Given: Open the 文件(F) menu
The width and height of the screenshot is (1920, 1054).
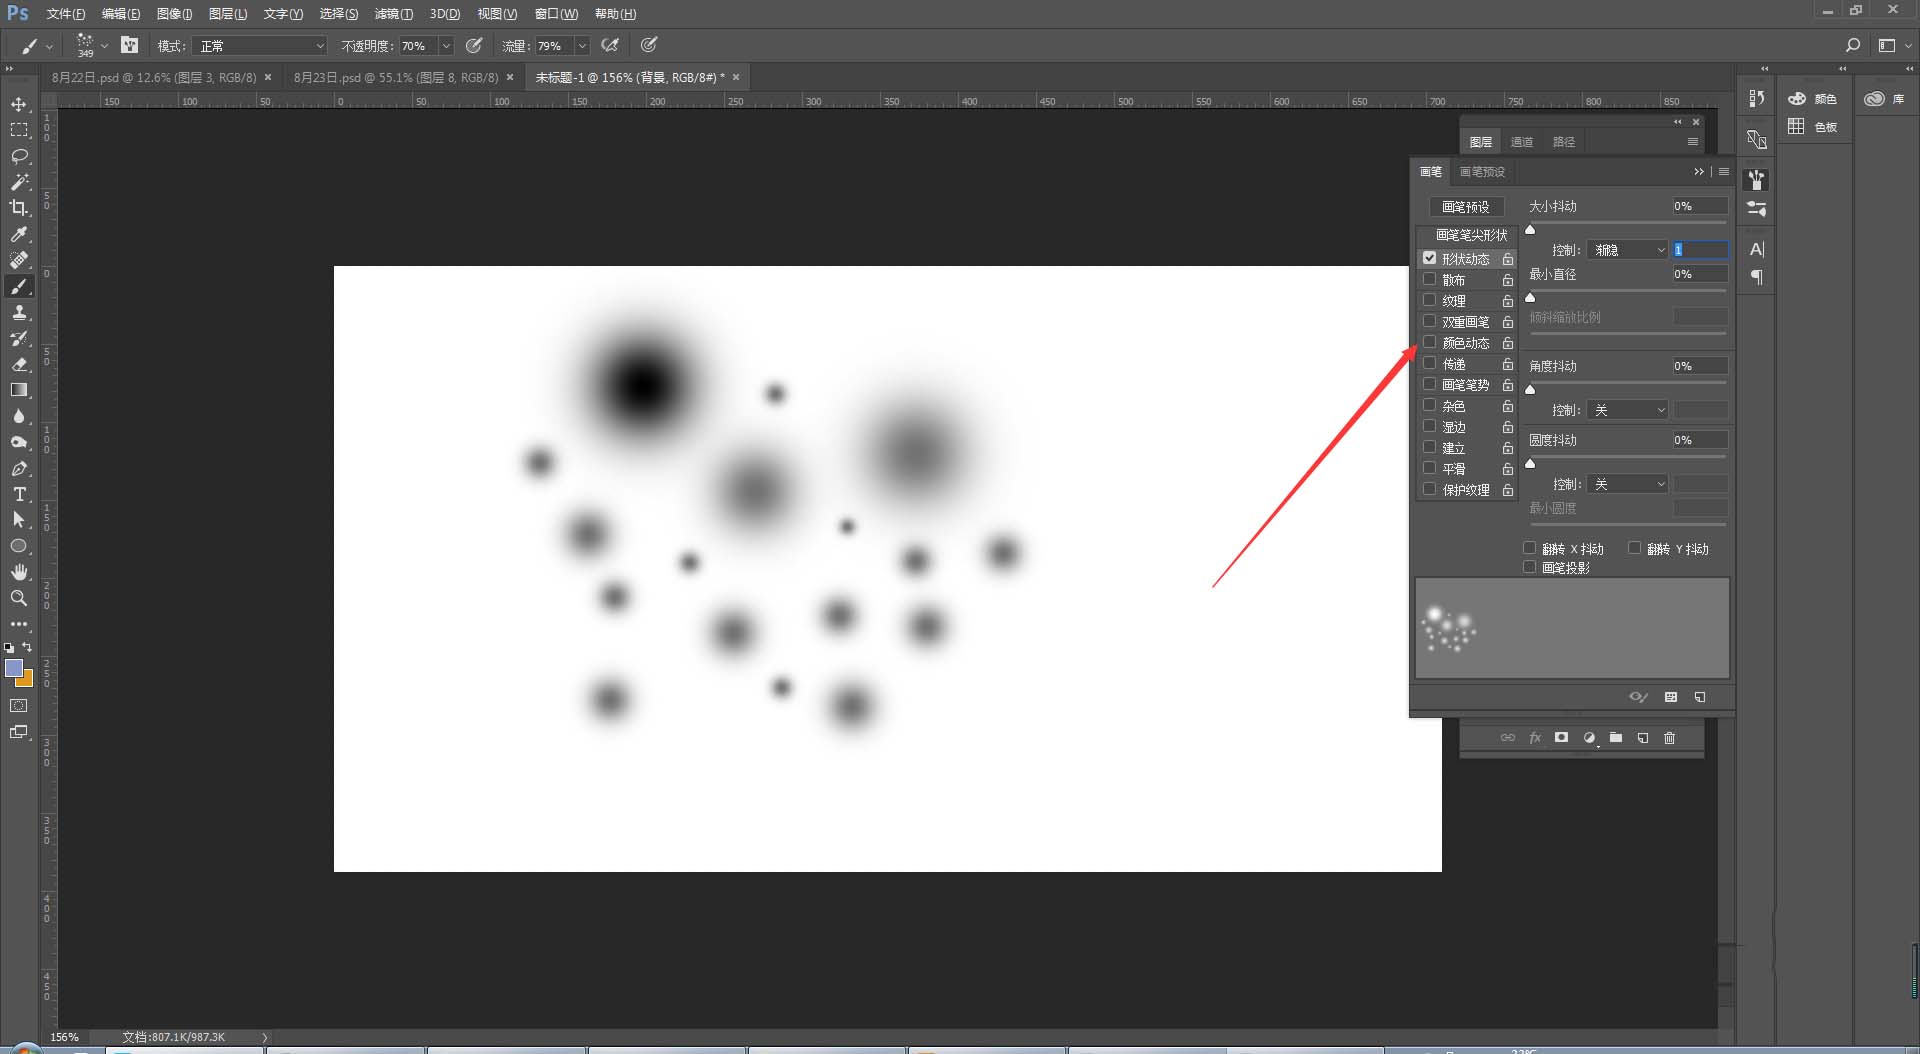Looking at the screenshot, I should (66, 14).
